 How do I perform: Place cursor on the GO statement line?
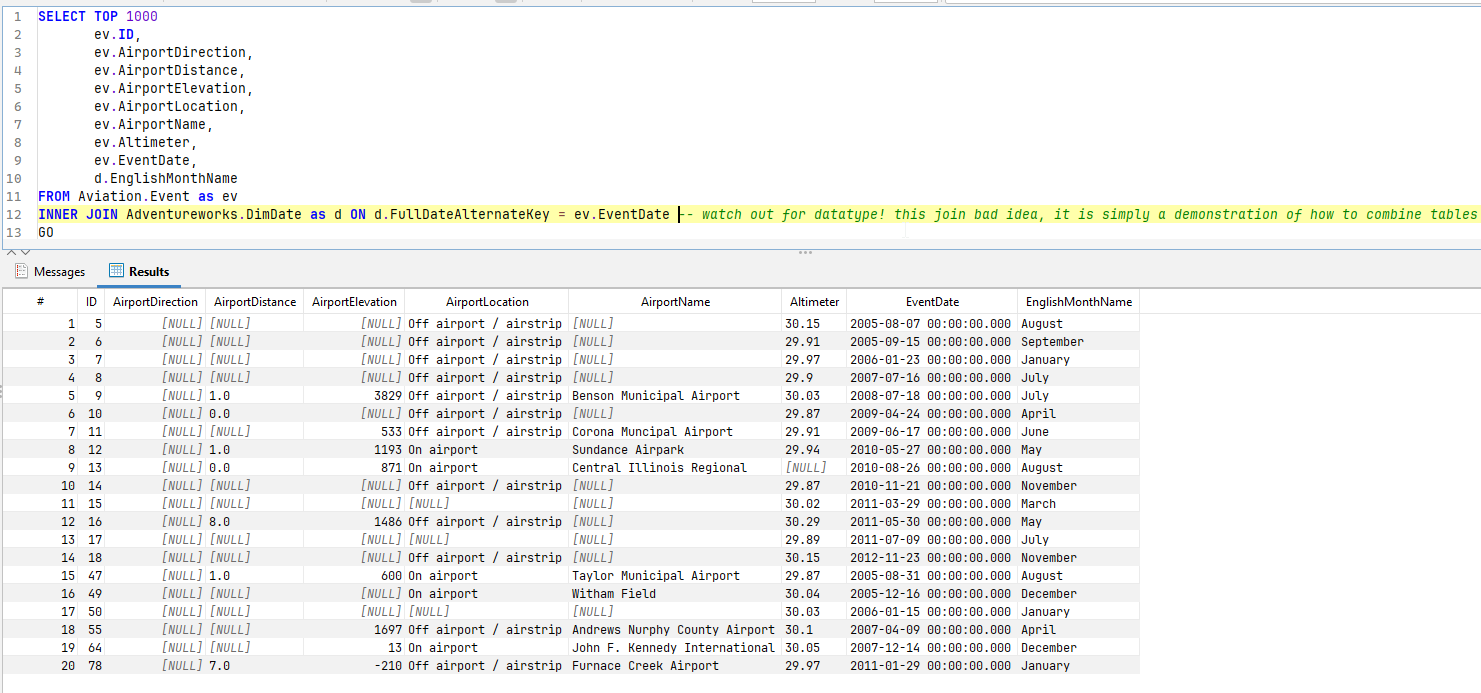click(46, 233)
